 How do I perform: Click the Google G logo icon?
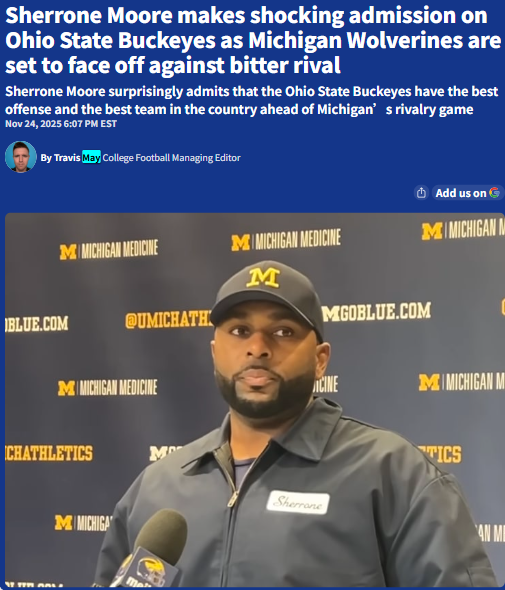pos(494,193)
